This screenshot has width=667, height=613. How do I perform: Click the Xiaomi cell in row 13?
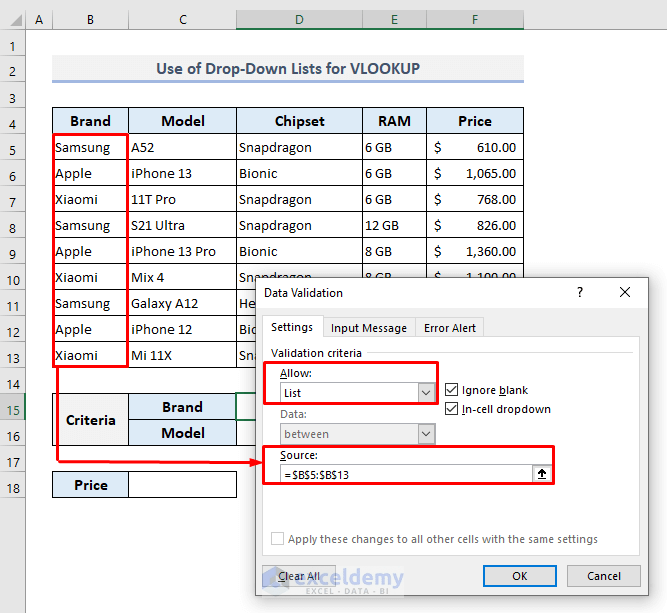pos(90,355)
